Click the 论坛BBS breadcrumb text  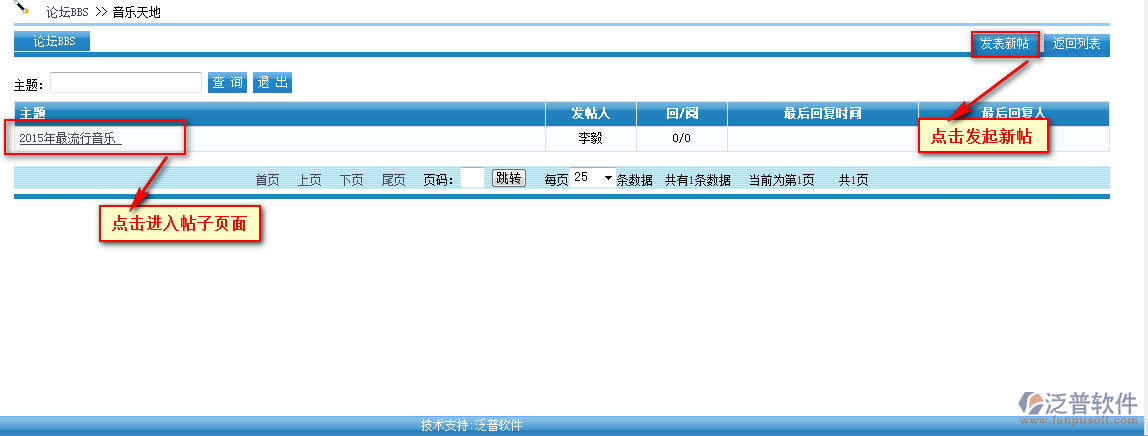tap(67, 12)
